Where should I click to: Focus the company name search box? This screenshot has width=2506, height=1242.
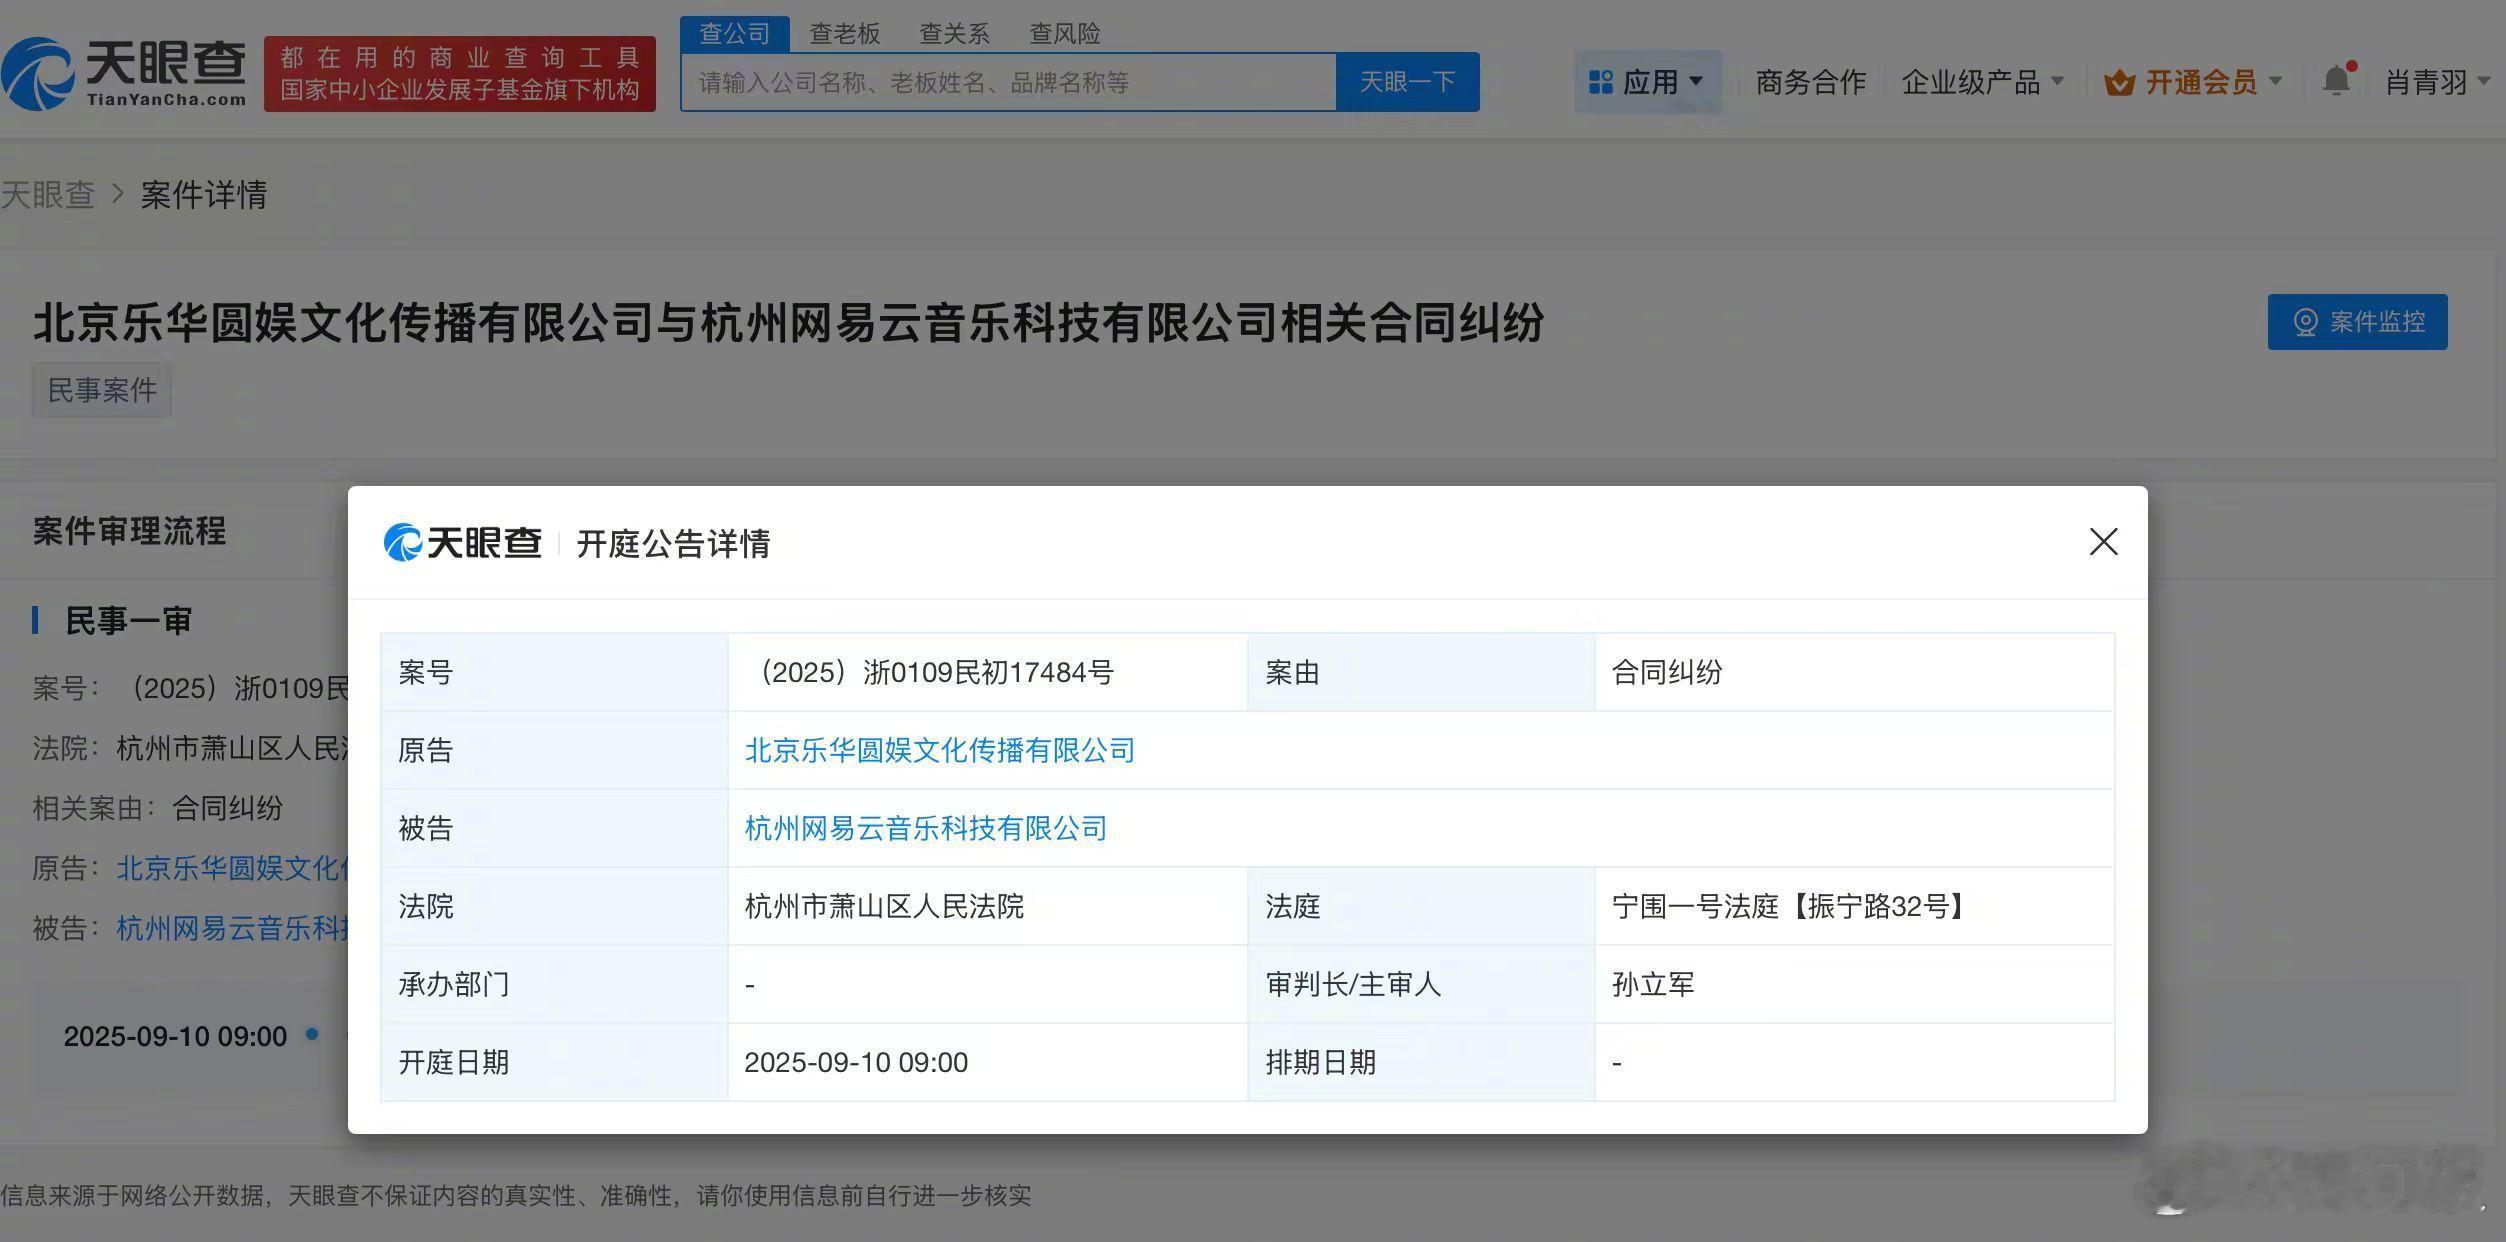1009,82
